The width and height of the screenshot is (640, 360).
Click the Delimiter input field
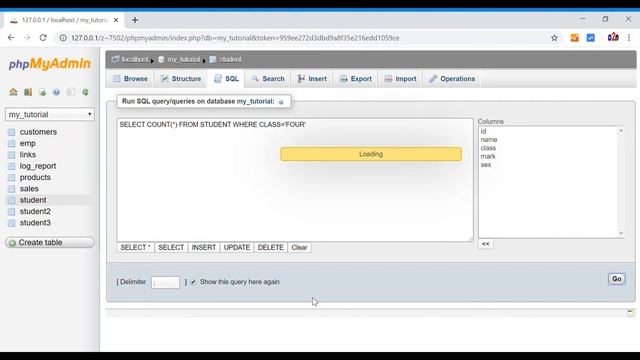[x=165, y=282]
